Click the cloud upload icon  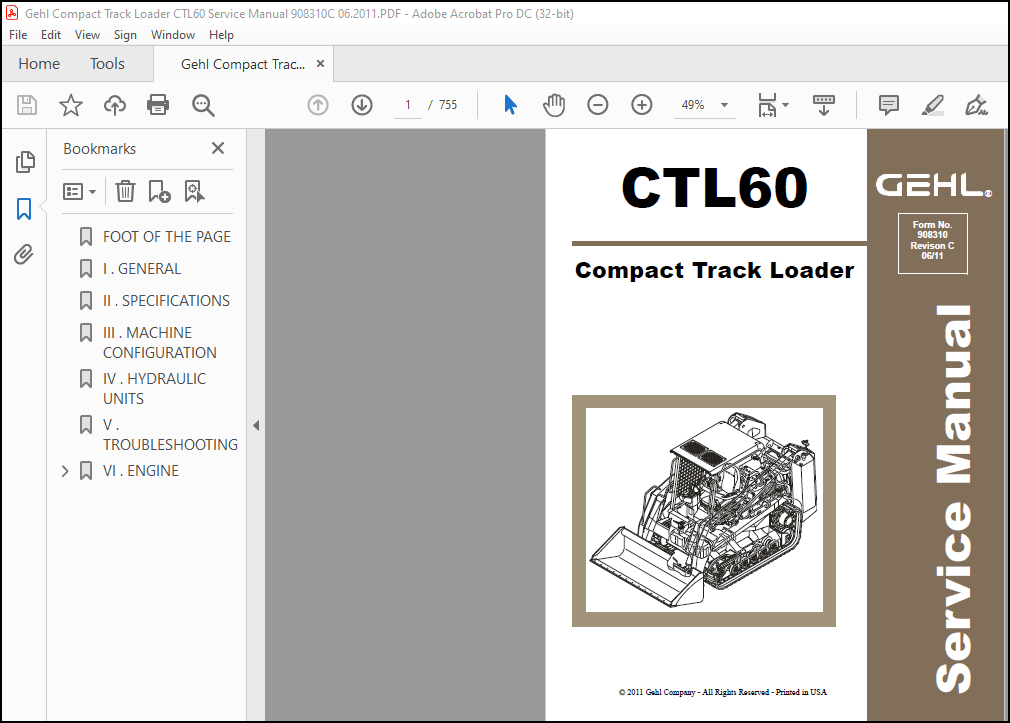[115, 105]
